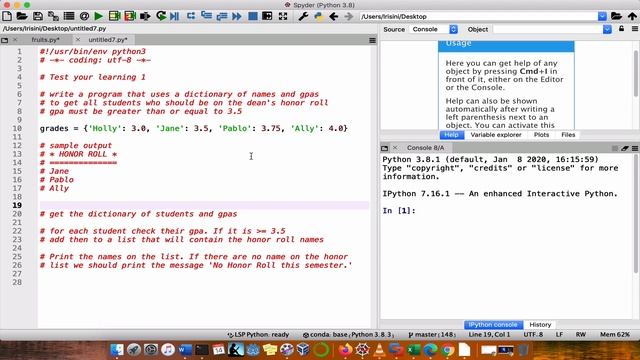Stop debugging with the blue square
The image size is (640, 360).
253,16
